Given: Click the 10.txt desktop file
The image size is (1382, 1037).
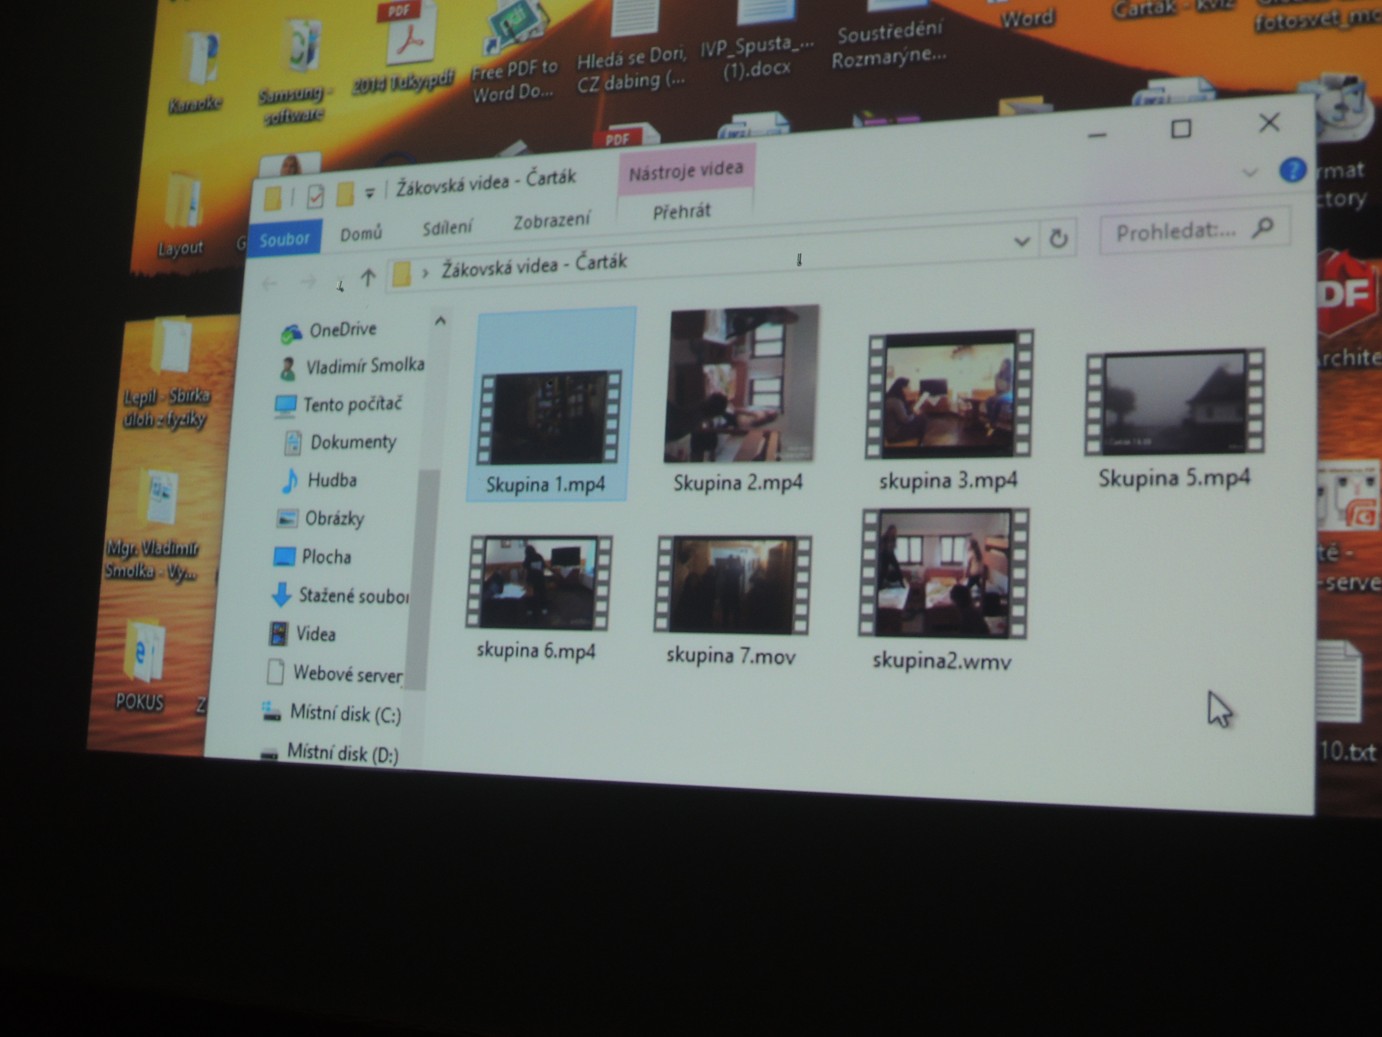Looking at the screenshot, I should tap(1343, 703).
